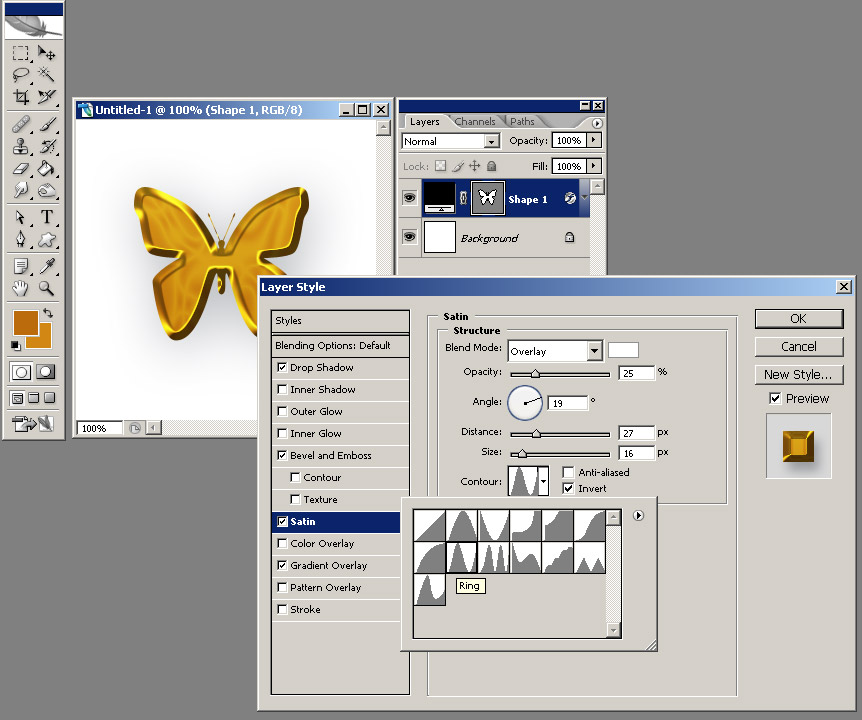Click Cancel in Layer Style
The height and width of the screenshot is (720, 862).
coord(799,346)
